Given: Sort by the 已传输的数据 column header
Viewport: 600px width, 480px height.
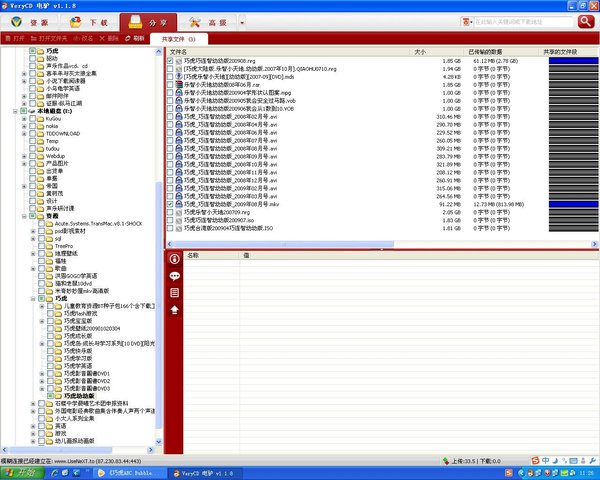Looking at the screenshot, I should (x=500, y=52).
